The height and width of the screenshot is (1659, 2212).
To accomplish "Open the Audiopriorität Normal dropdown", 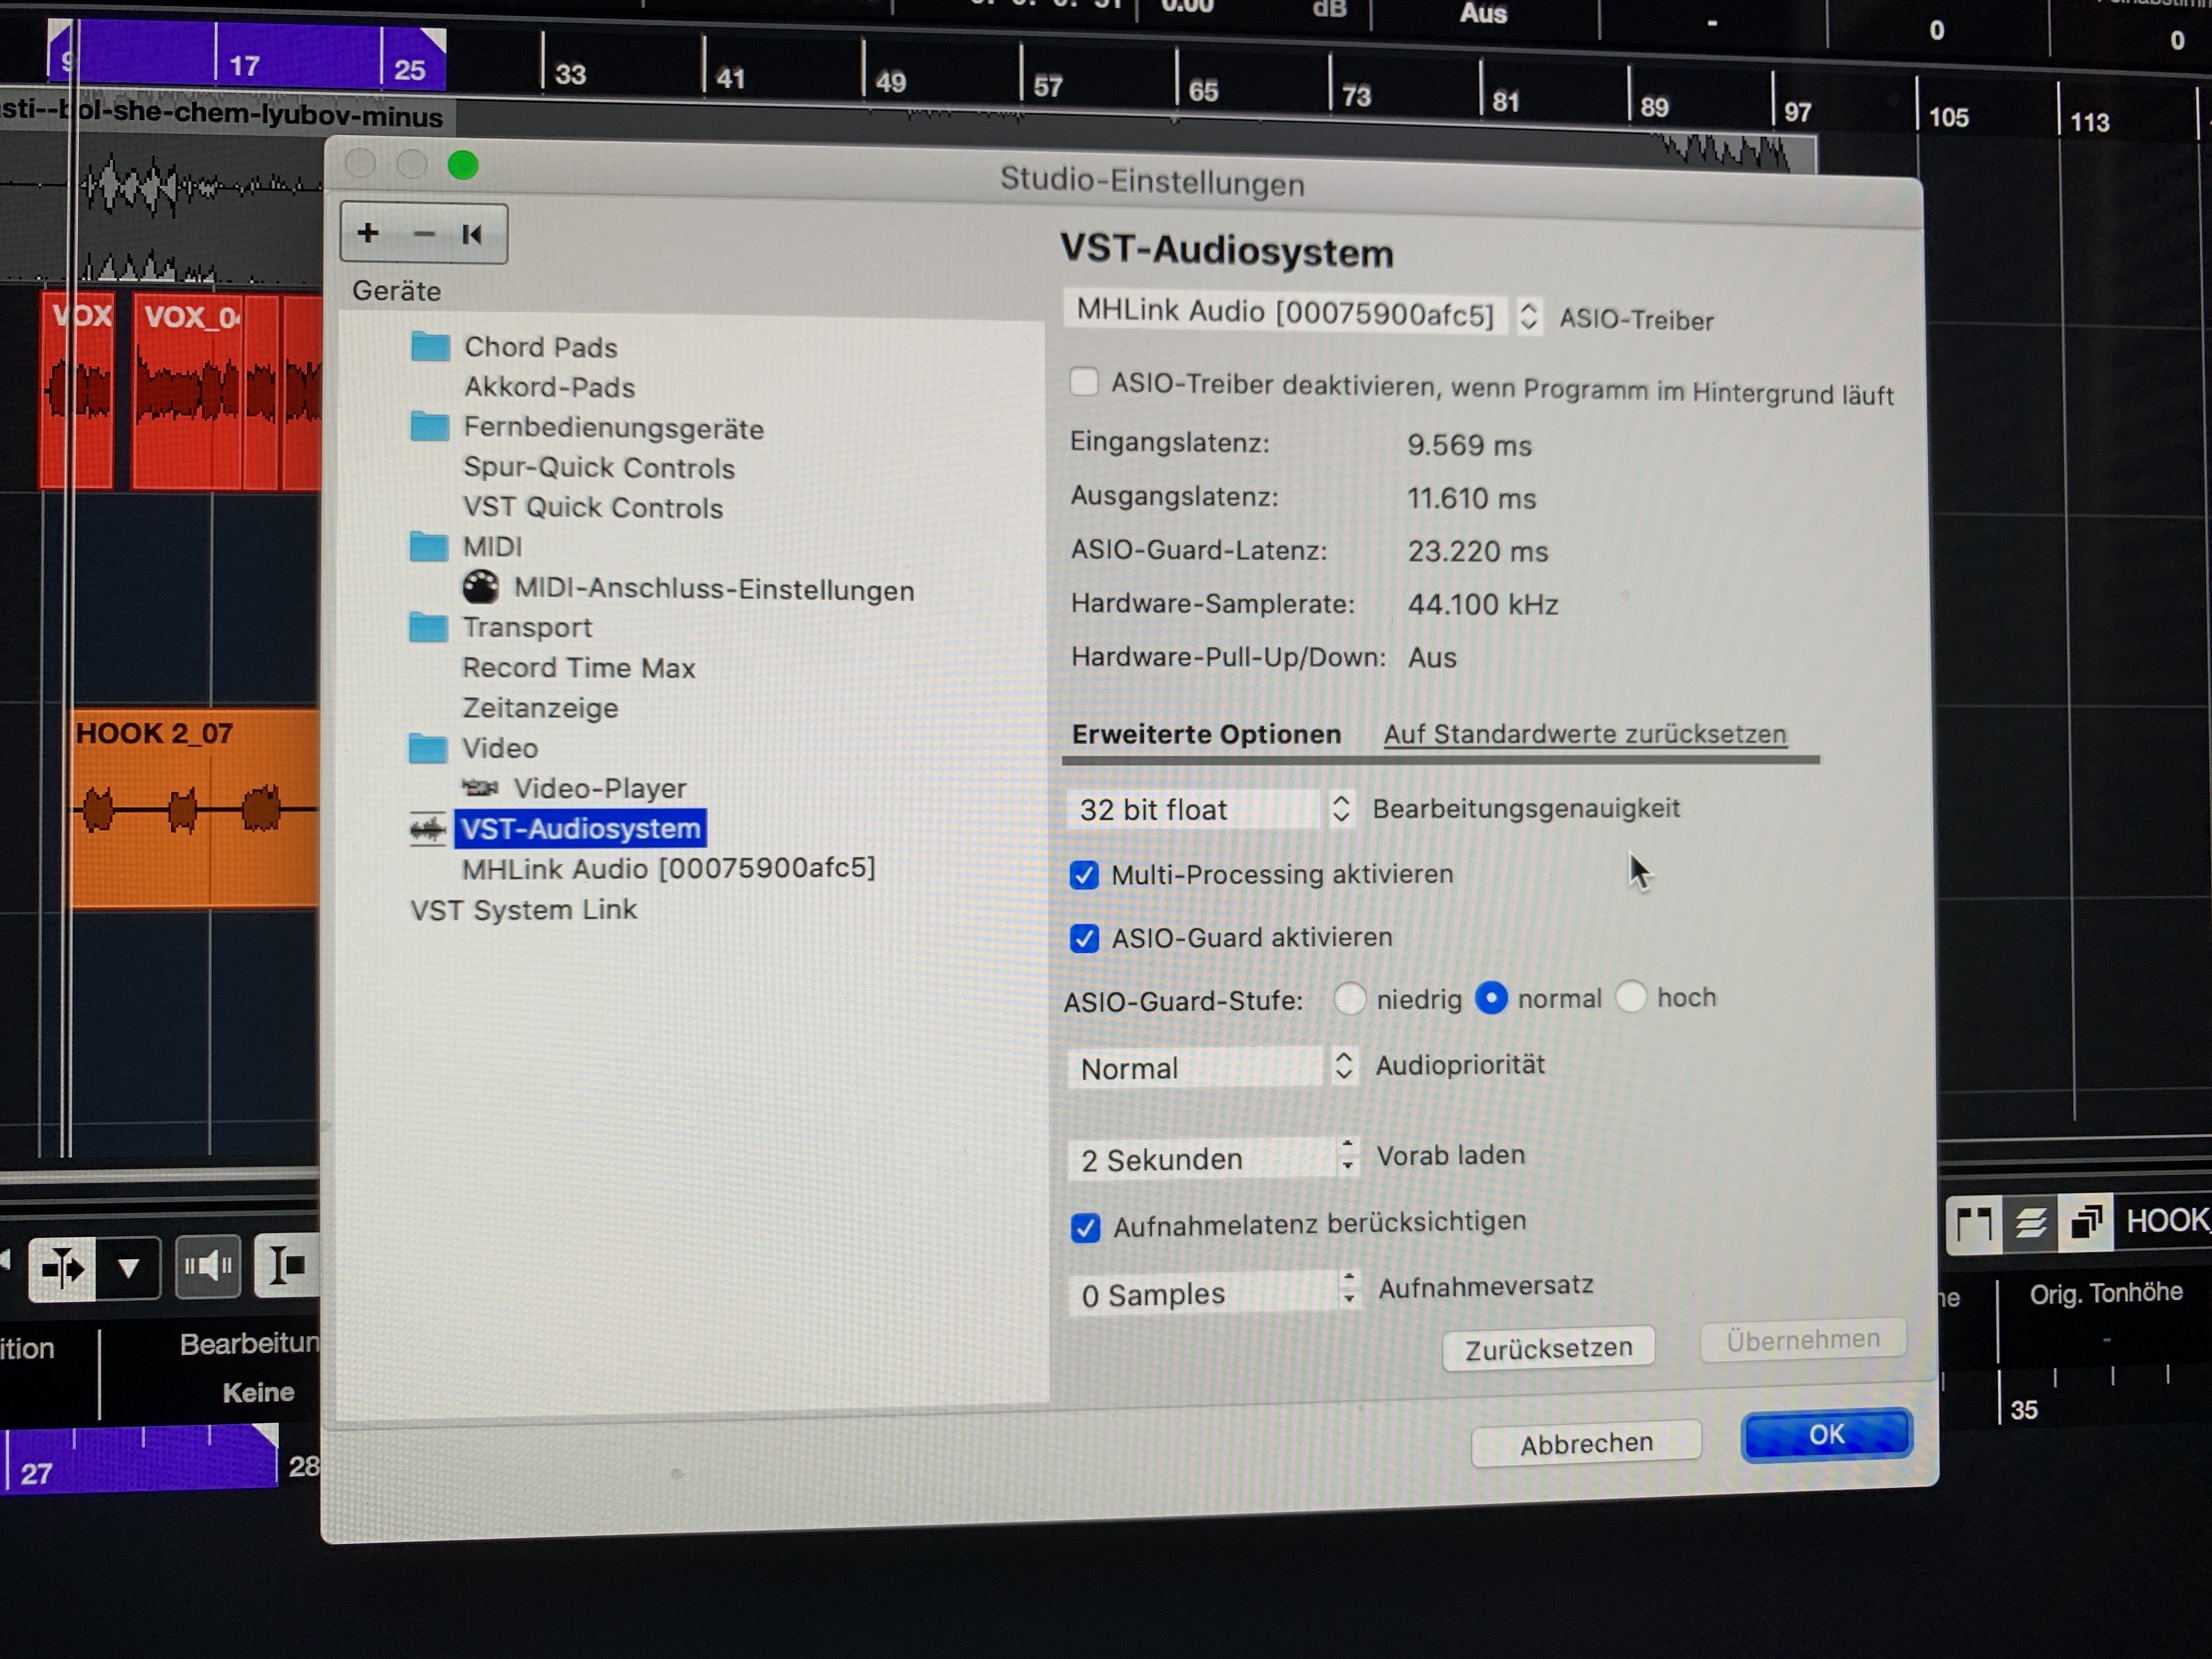I will (1213, 1067).
